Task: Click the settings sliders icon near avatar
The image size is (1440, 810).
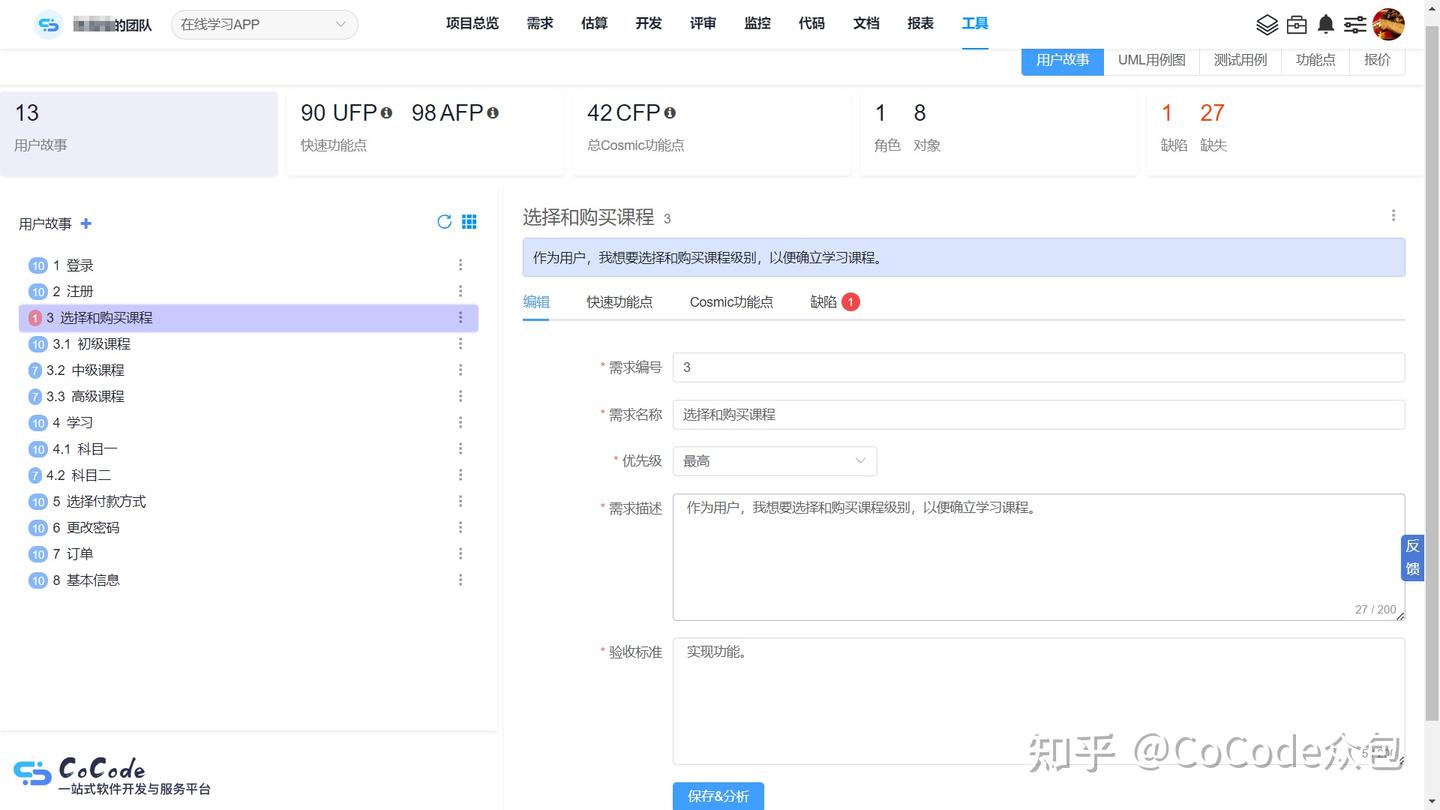Action: coord(1354,24)
